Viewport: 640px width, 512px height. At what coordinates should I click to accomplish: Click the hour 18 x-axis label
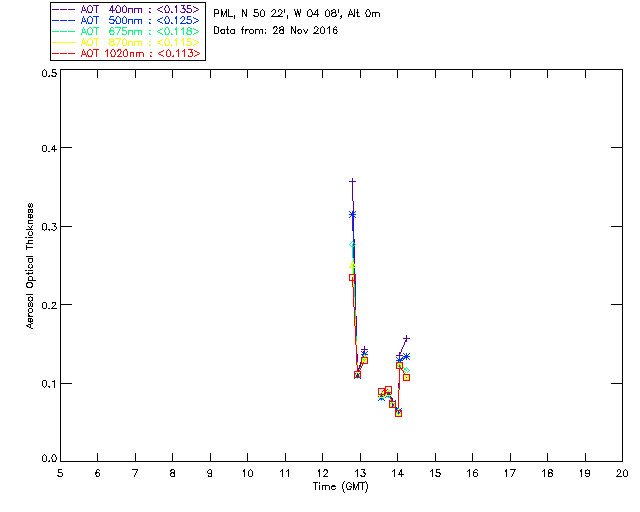pyautogui.click(x=547, y=473)
